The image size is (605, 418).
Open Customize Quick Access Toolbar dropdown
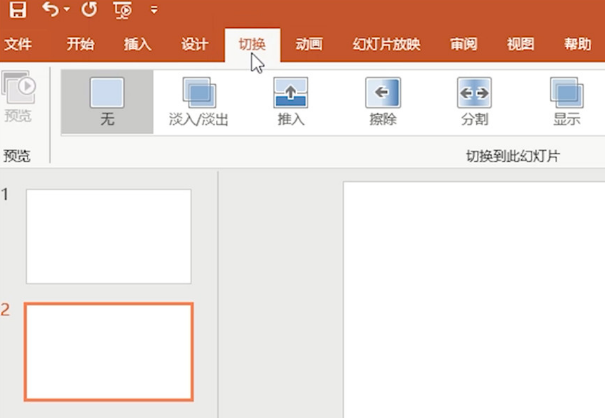154,10
